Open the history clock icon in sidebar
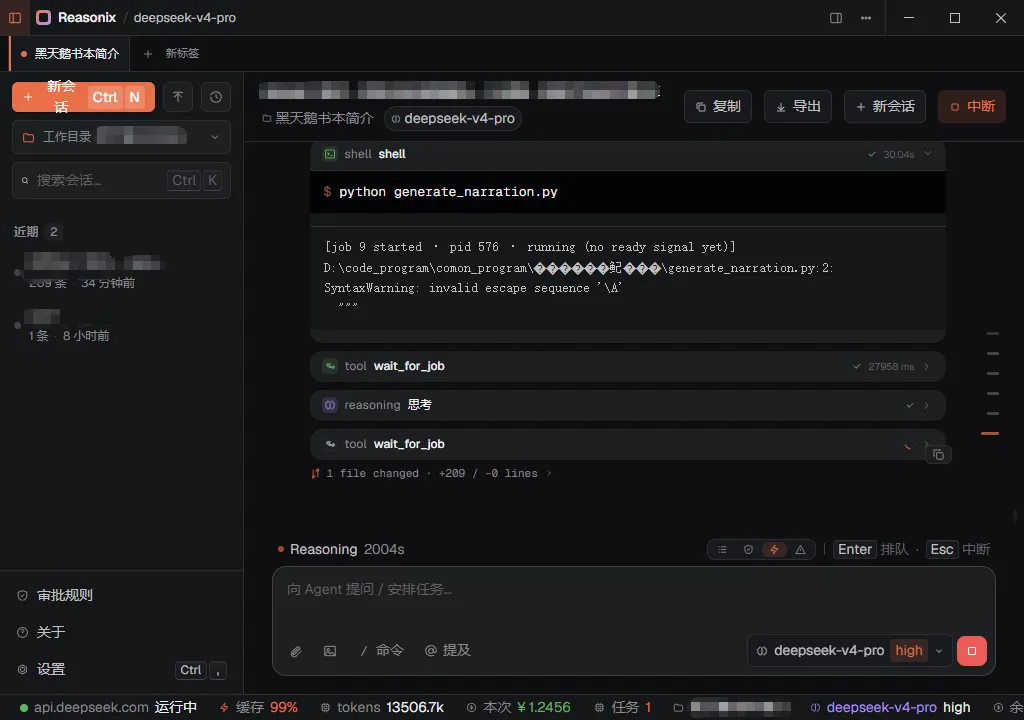 [216, 97]
